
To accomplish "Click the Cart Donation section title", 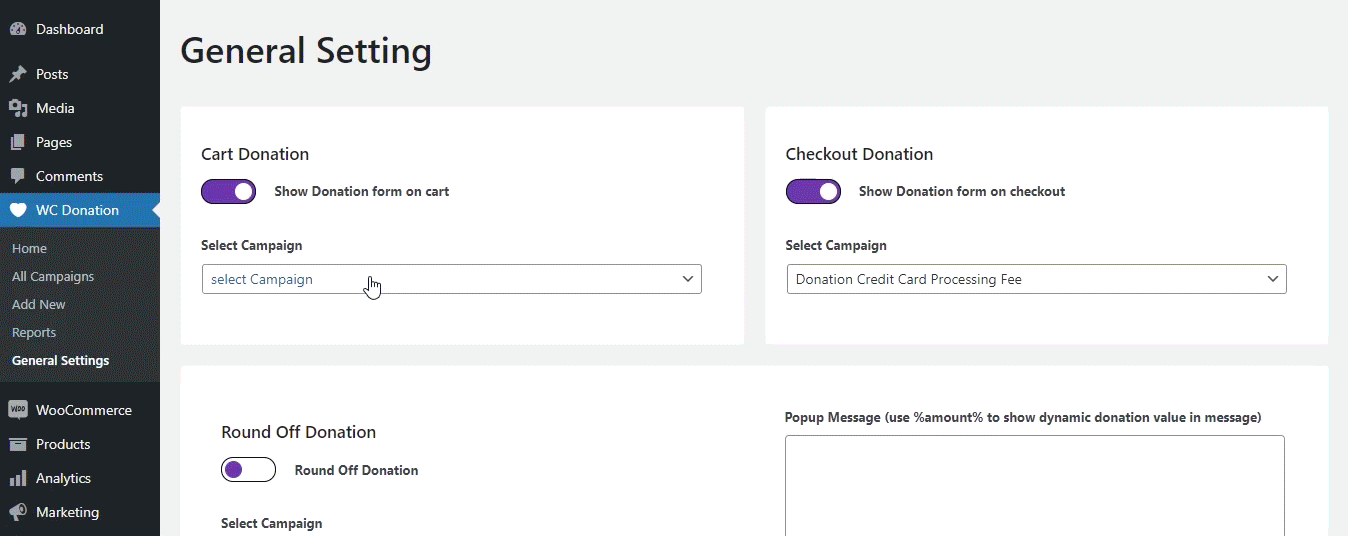I will click(255, 154).
